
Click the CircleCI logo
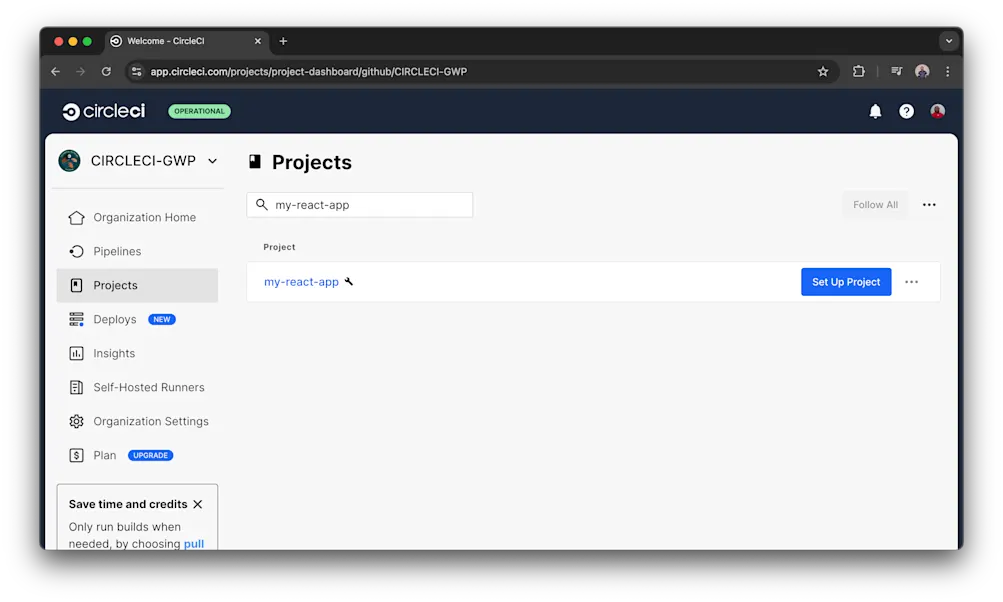tap(103, 111)
